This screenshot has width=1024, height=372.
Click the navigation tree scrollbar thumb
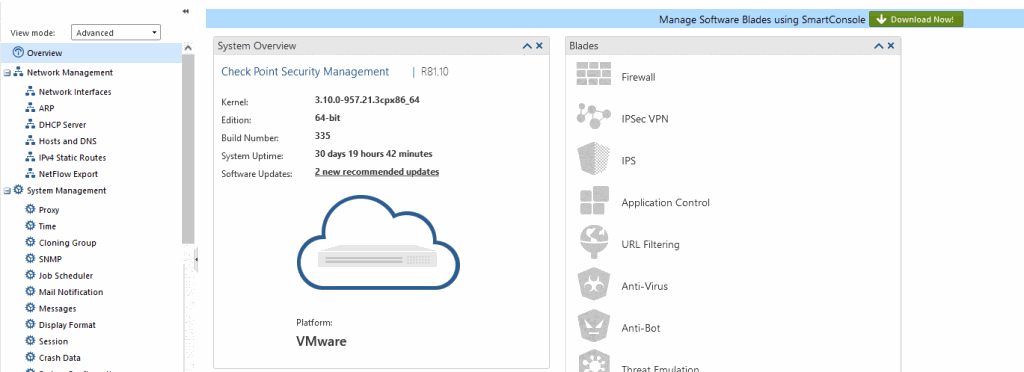[x=188, y=148]
